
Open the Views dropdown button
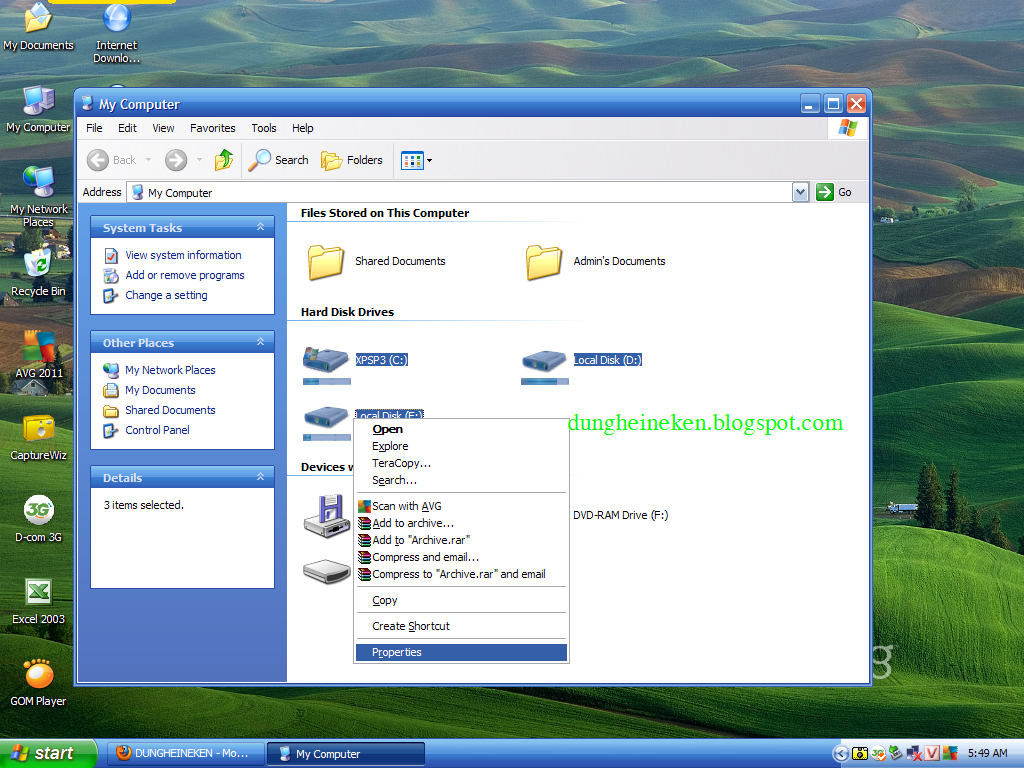point(416,160)
